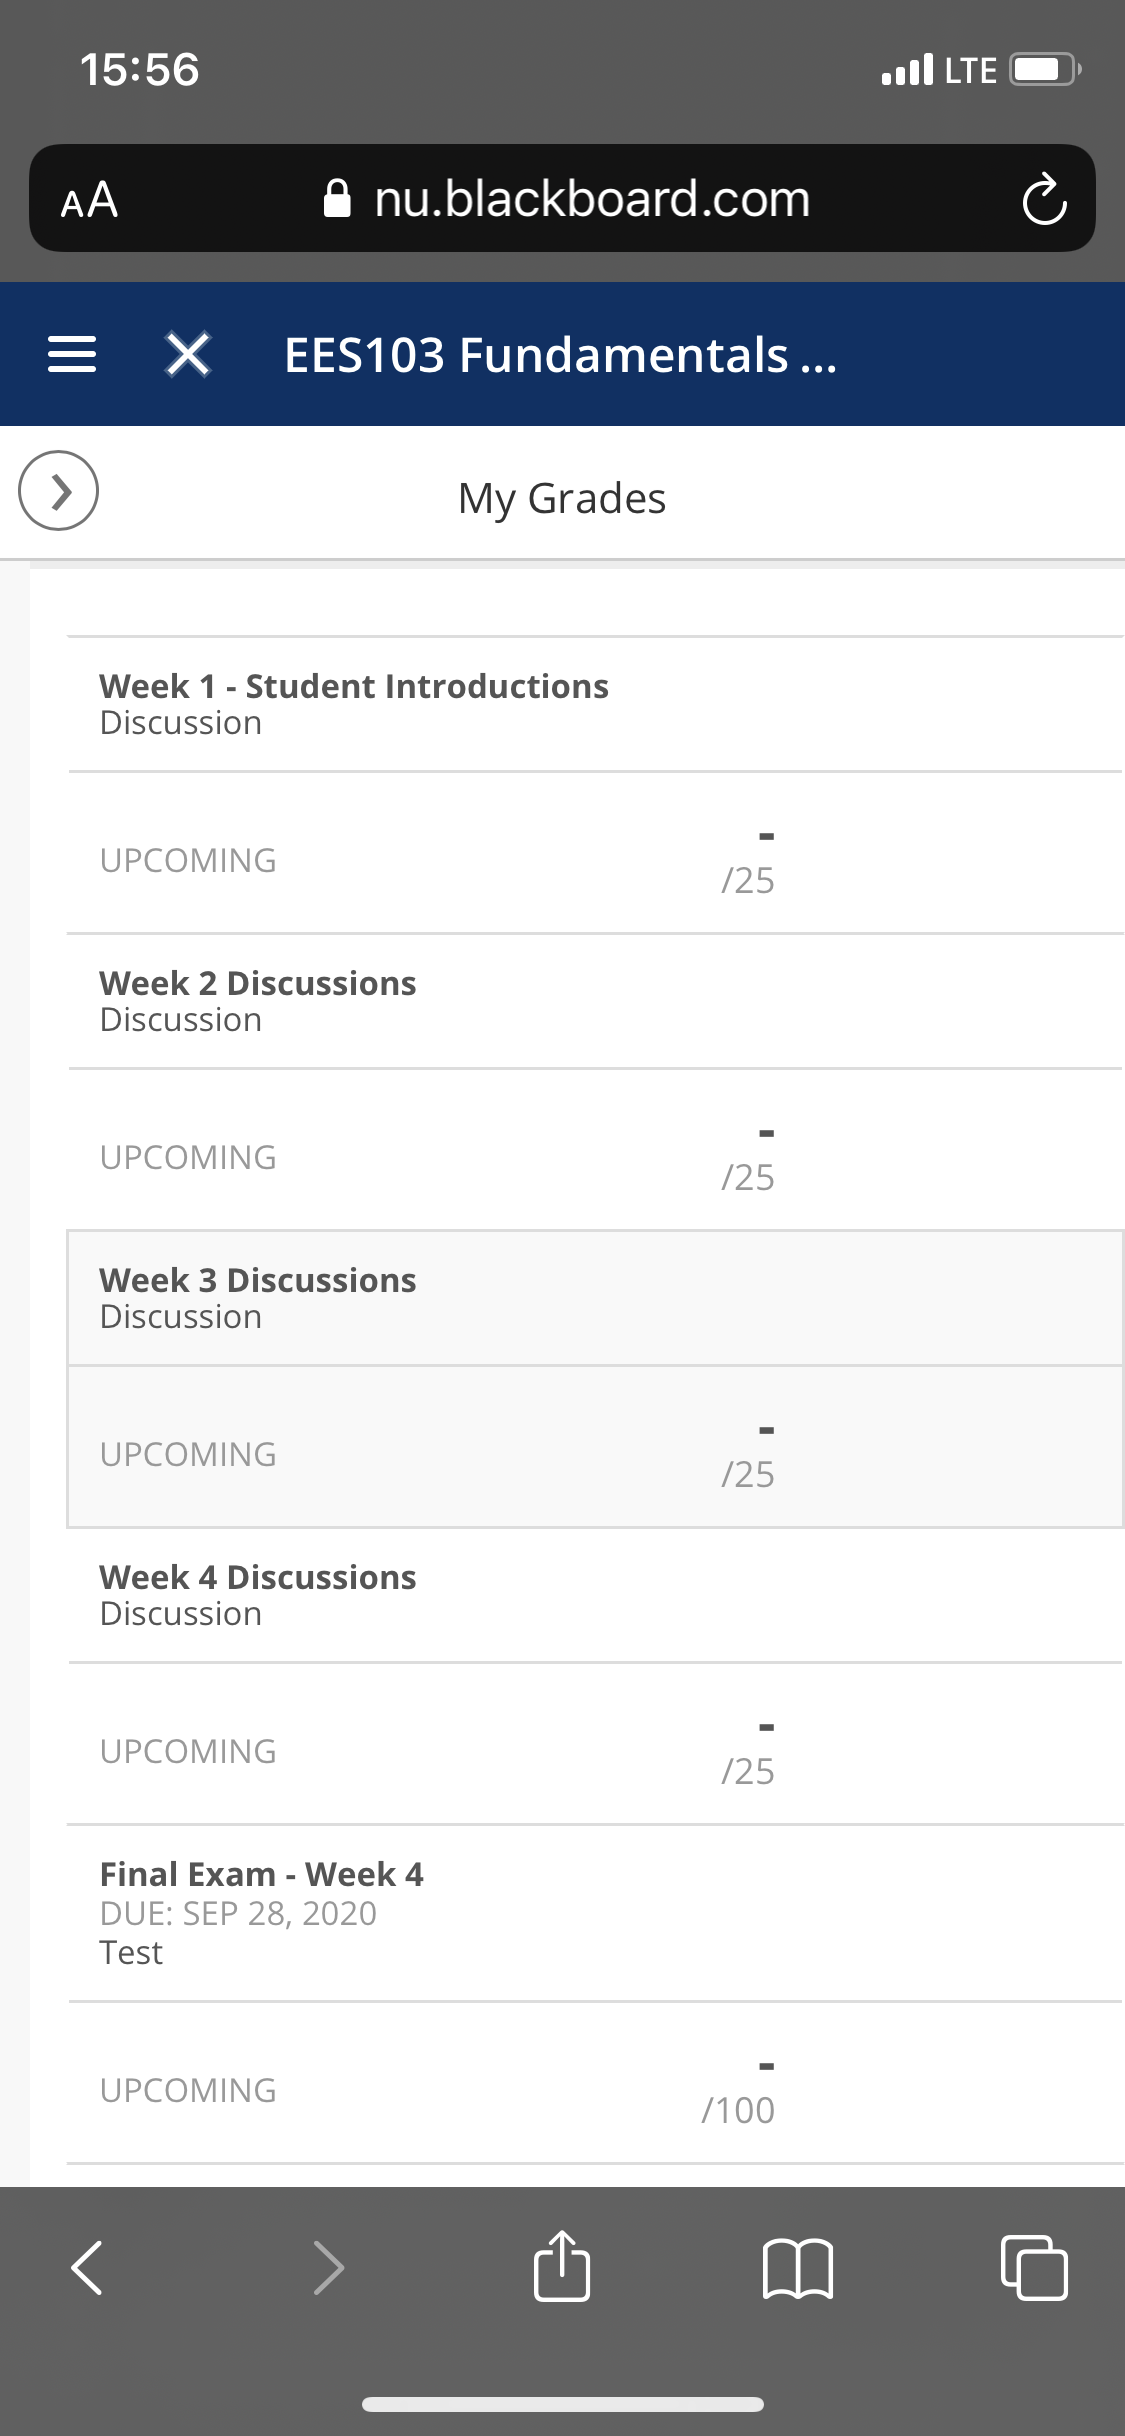Go back with Safari back arrow
This screenshot has height=2436, width=1125.
pyautogui.click(x=87, y=2267)
